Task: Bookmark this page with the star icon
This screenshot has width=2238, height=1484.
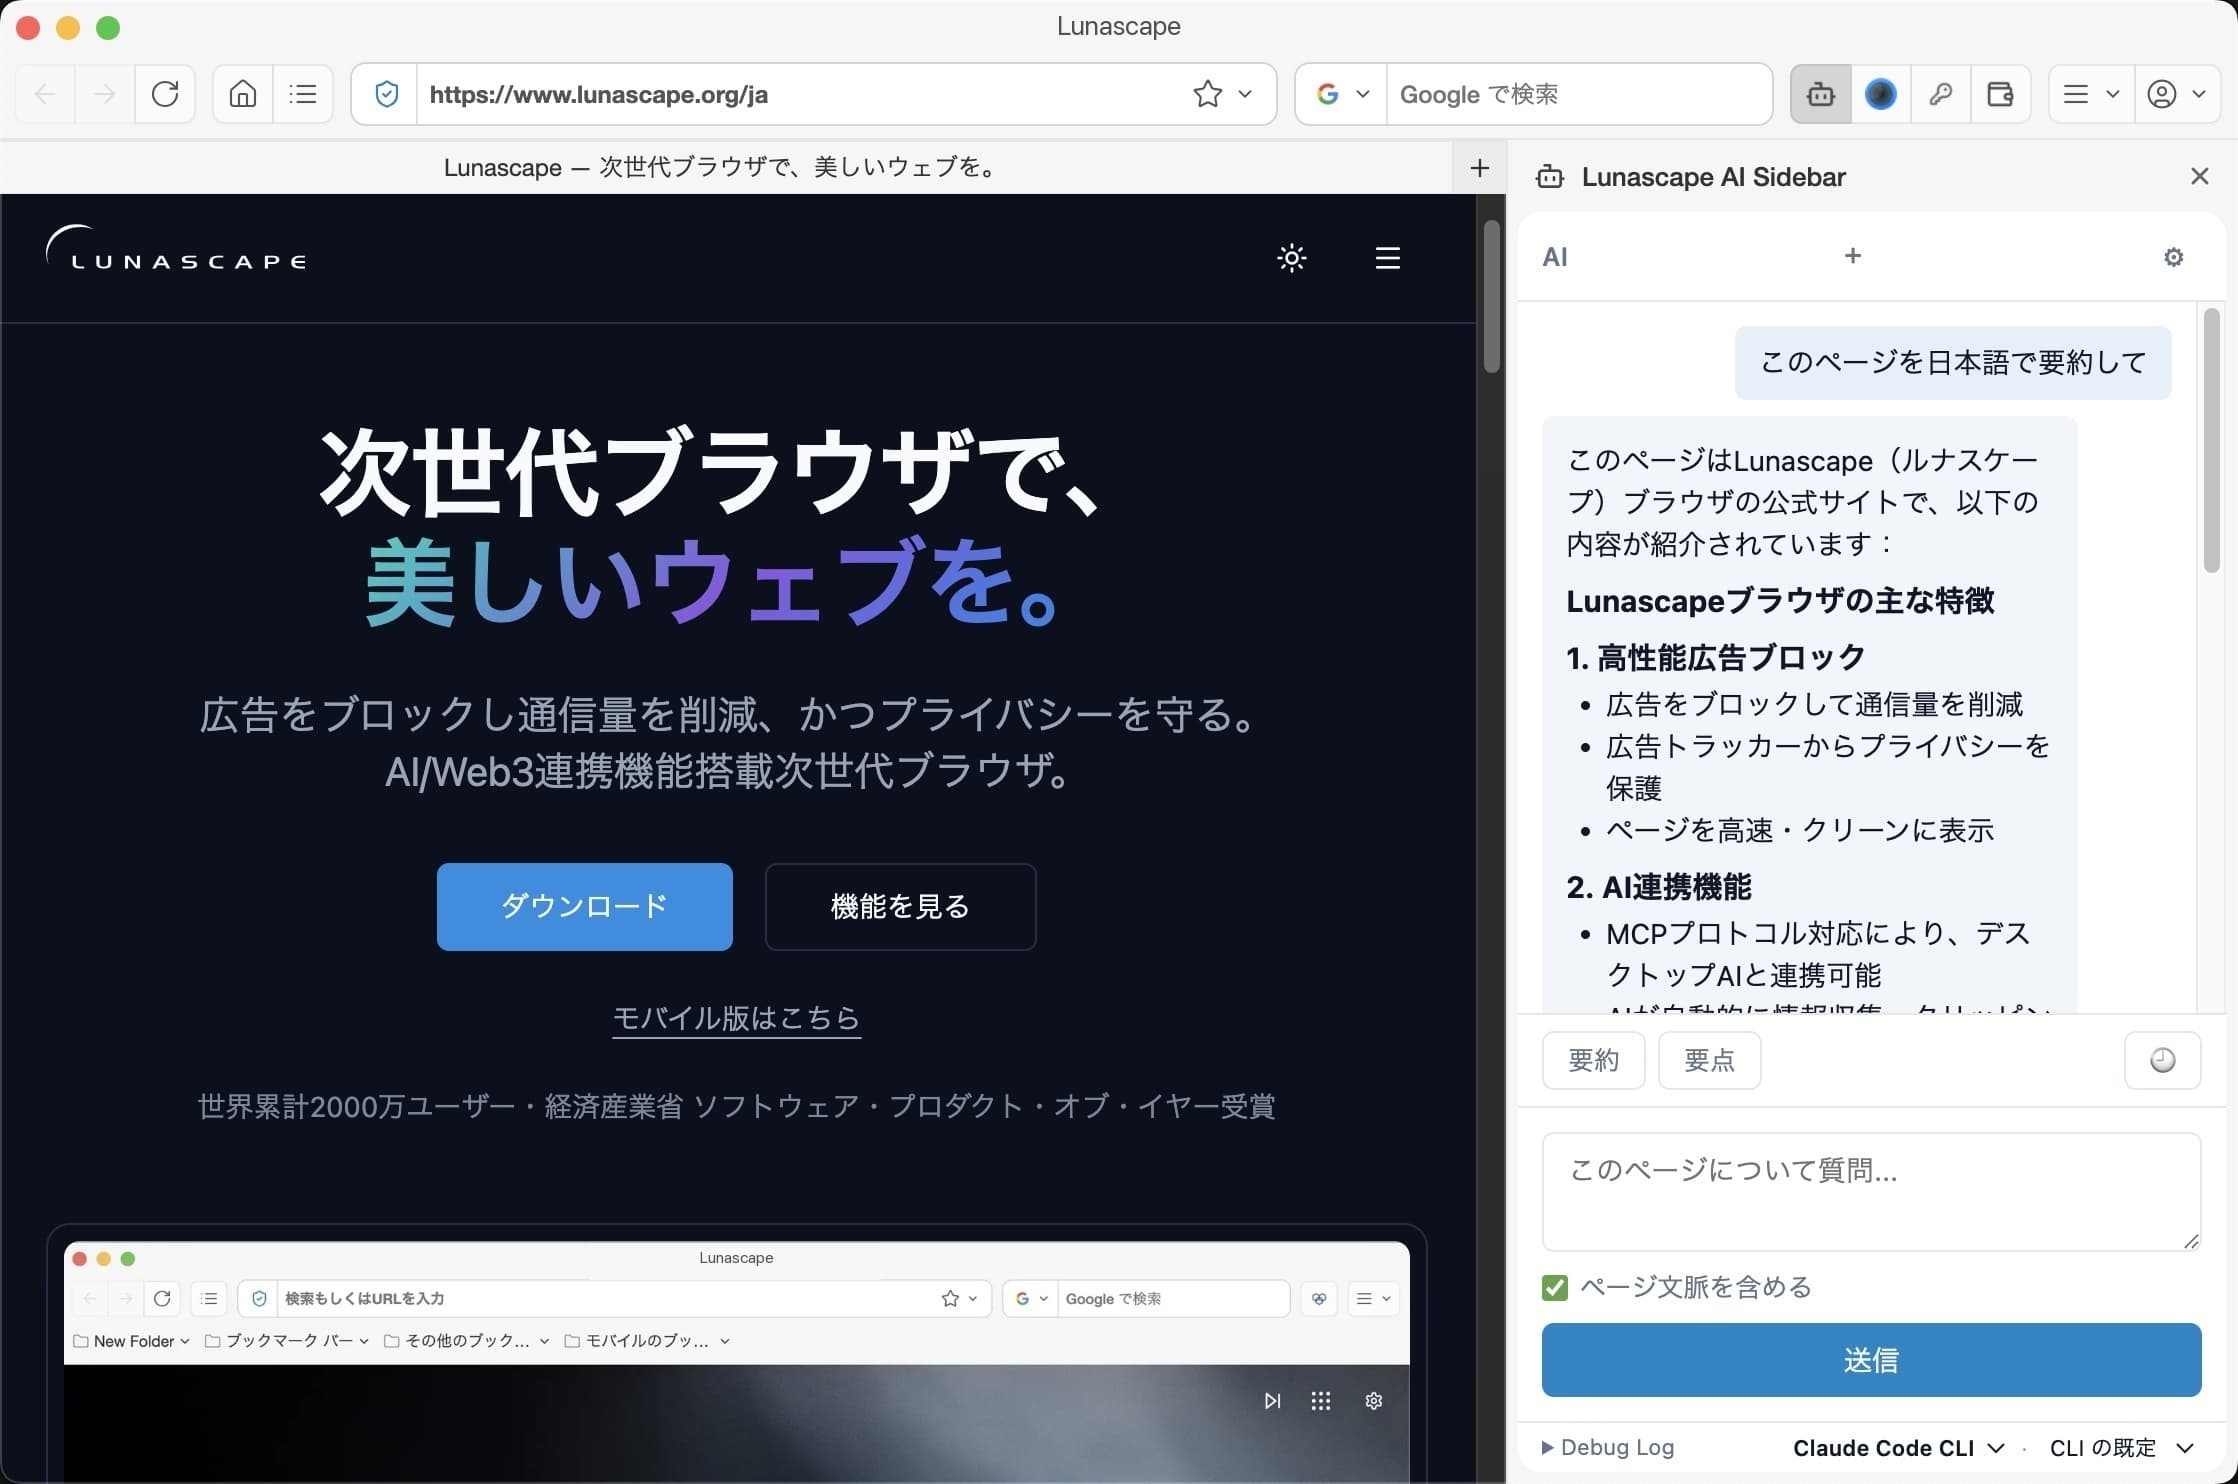Action: [1207, 94]
